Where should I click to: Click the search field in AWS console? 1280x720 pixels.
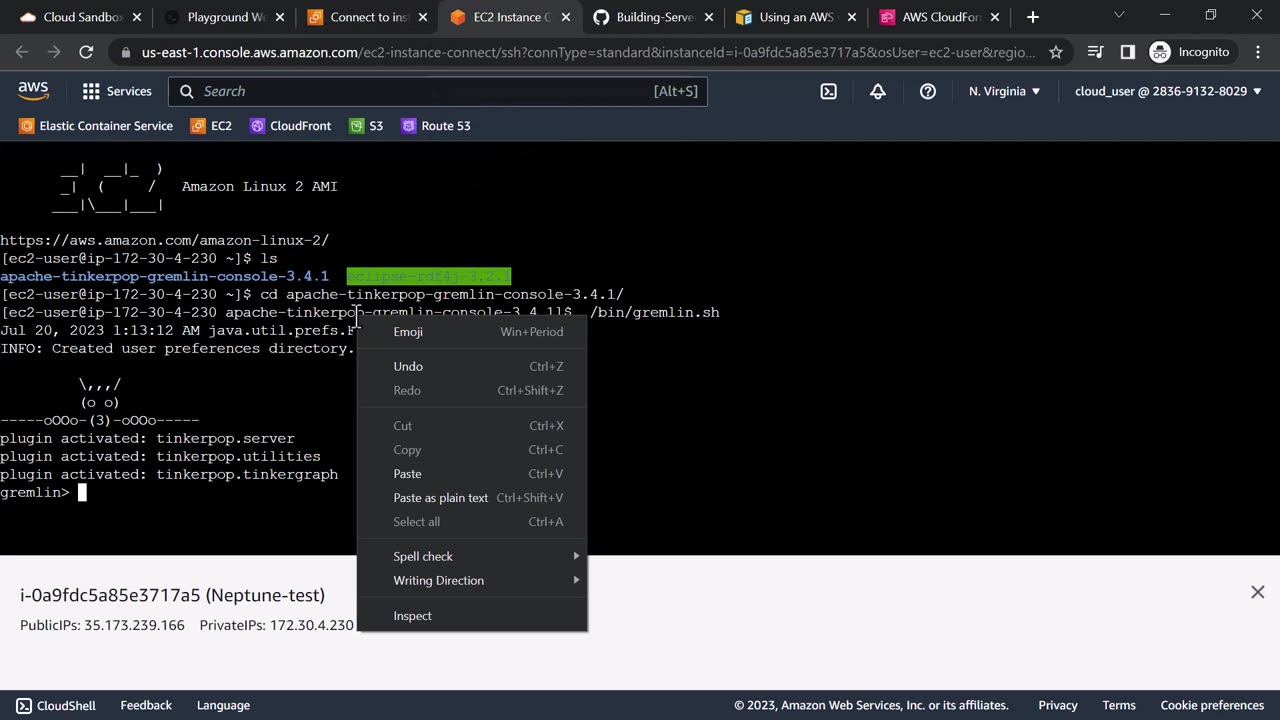(x=438, y=91)
